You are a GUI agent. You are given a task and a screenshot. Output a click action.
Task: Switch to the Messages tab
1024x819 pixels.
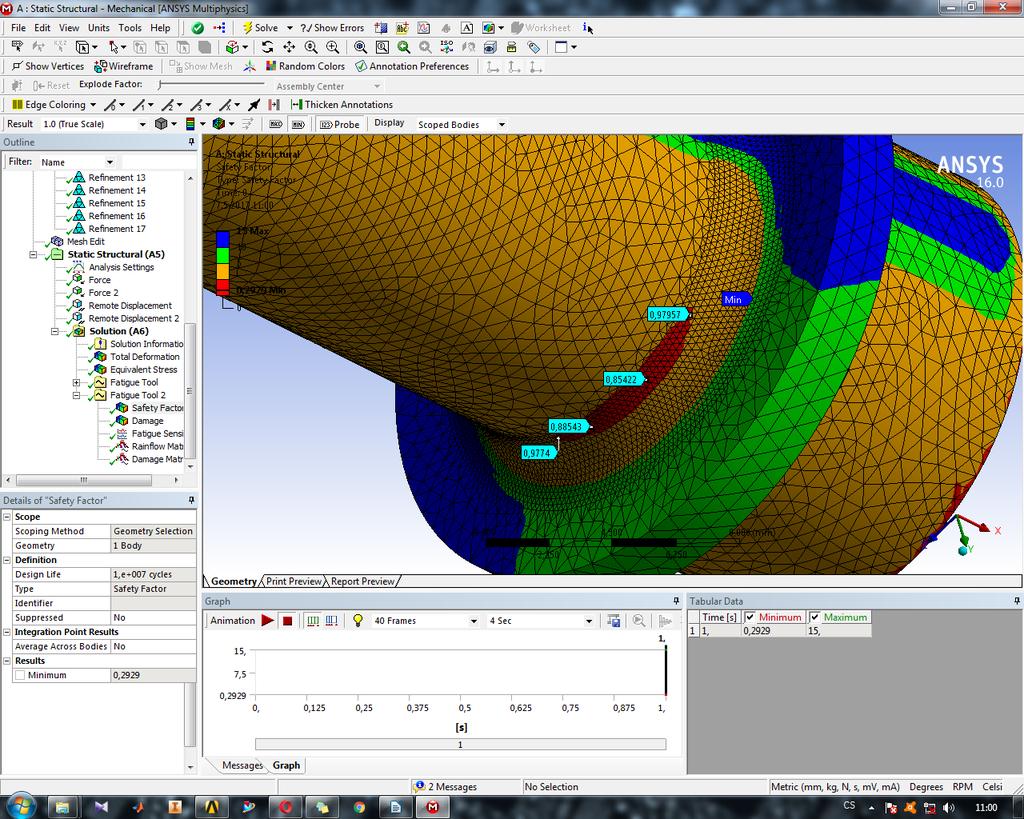[242, 765]
